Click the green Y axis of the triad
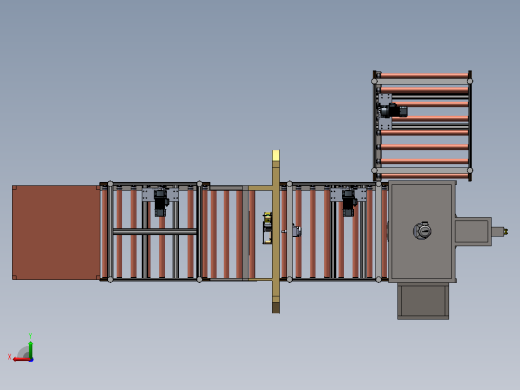This screenshot has height=390, width=520. click(x=30, y=349)
